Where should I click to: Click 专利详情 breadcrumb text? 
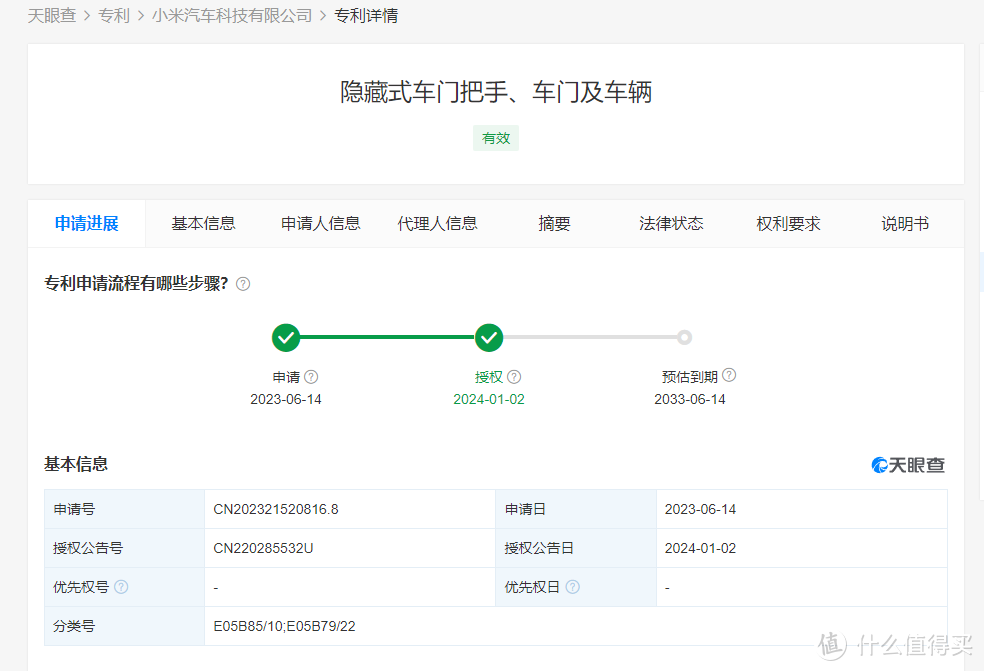click(366, 16)
